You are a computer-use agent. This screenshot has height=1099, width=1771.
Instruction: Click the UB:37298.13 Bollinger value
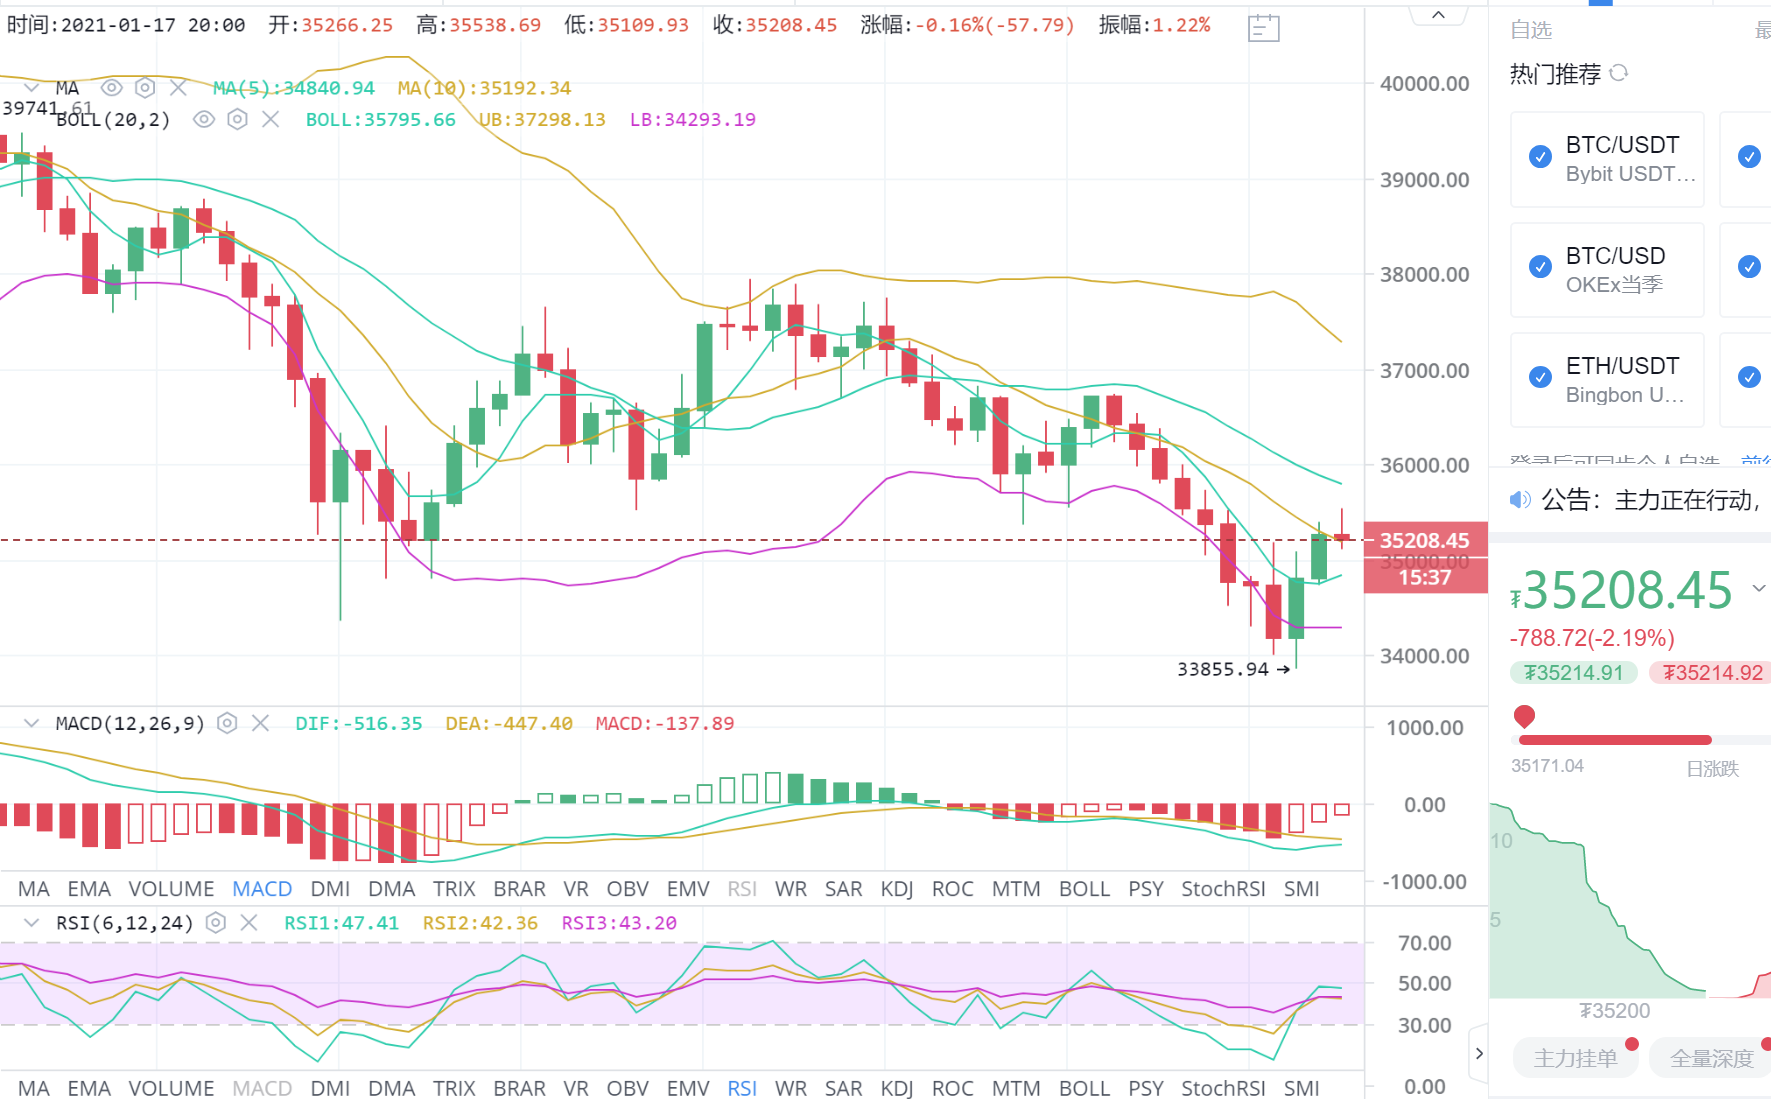[542, 120]
